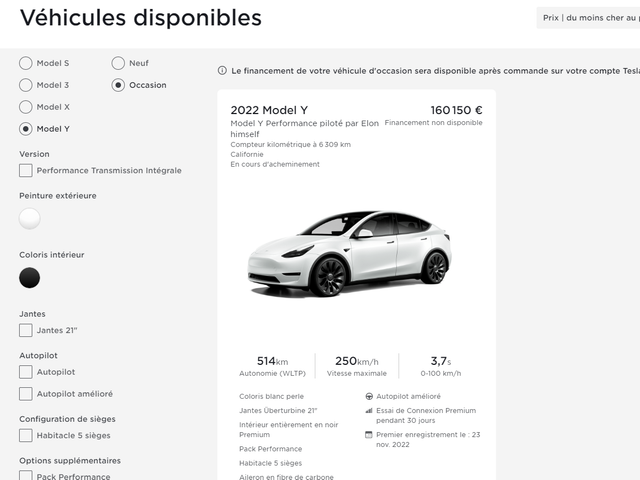The image size is (640, 480).
Task: Click the Californie location text
Action: click(x=247, y=154)
